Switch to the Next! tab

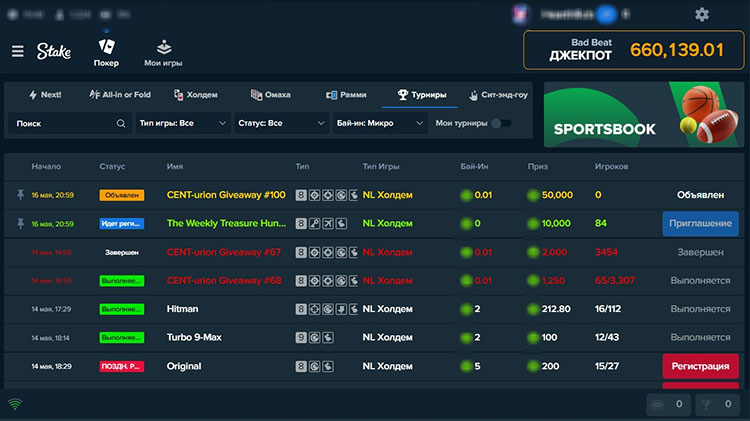tap(45, 95)
